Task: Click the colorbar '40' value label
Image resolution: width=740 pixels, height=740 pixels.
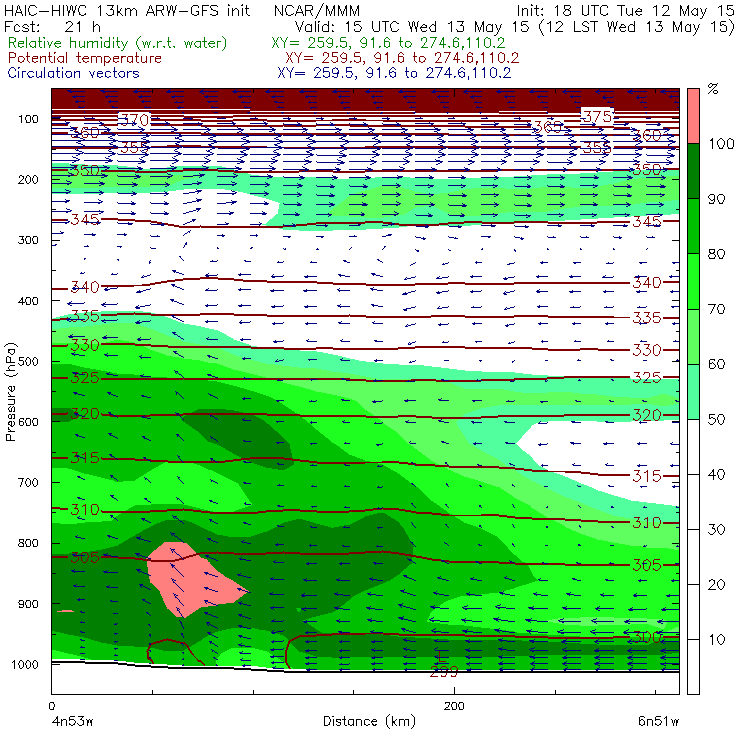Action: click(716, 474)
